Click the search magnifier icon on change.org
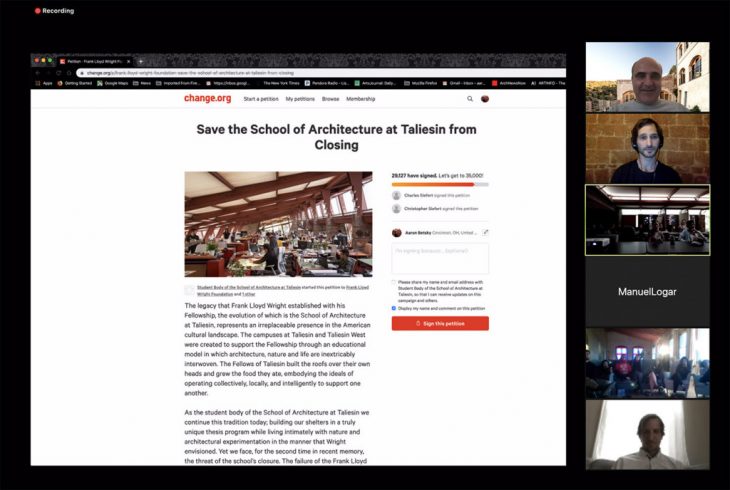Viewport: 730px width, 490px height. pyautogui.click(x=470, y=99)
